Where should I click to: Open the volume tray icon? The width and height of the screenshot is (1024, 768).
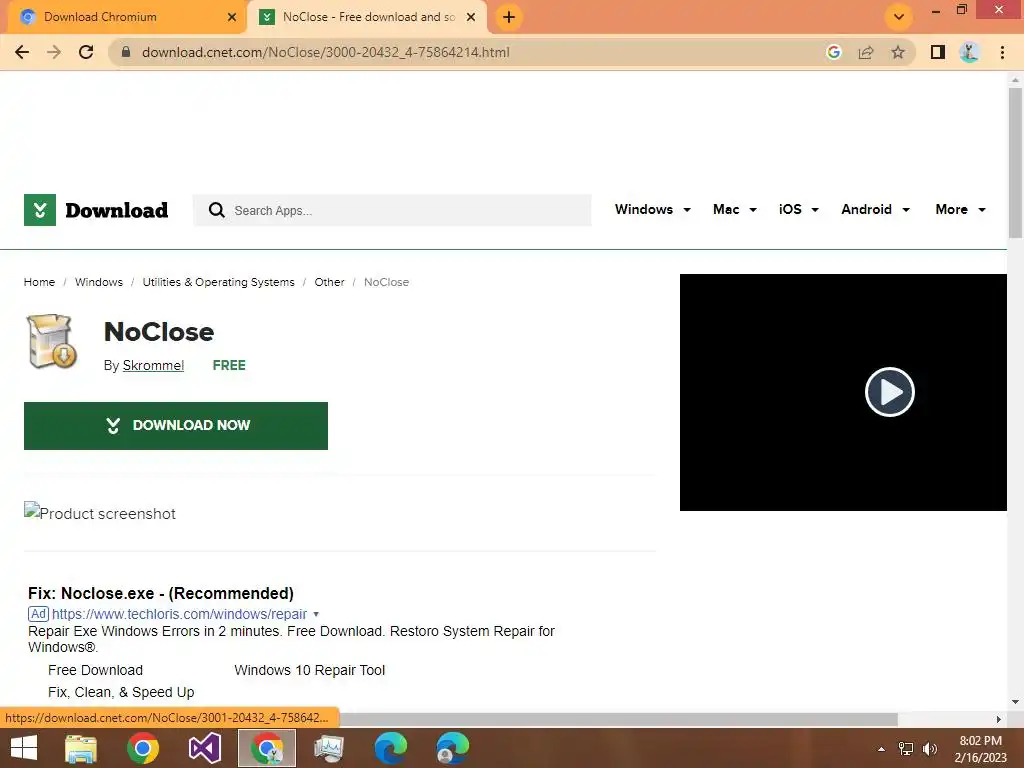929,749
